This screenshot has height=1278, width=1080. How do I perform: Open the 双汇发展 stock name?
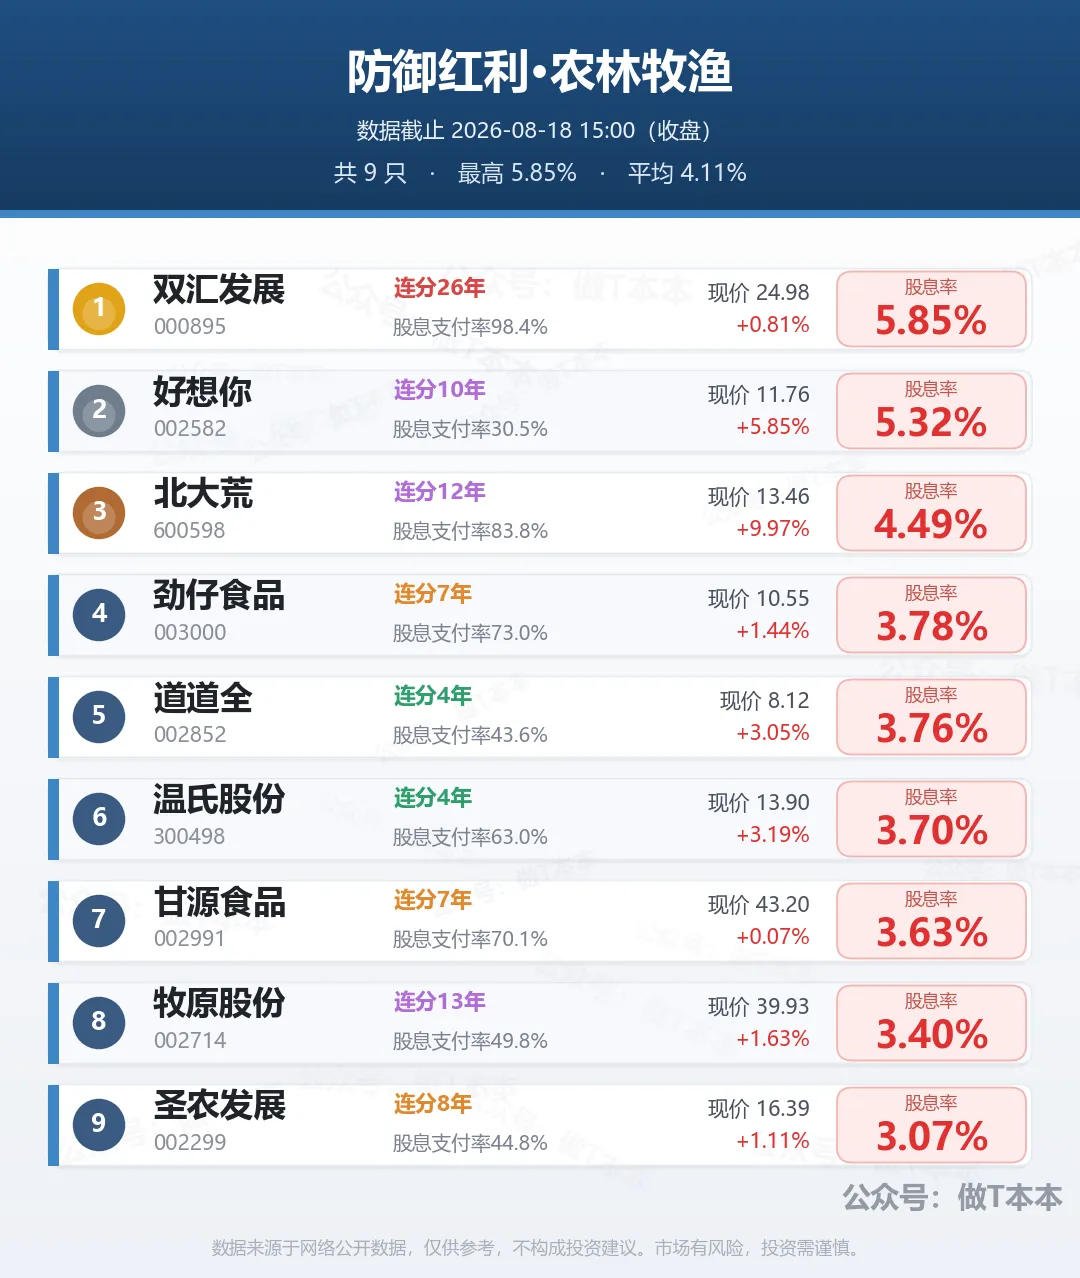pyautogui.click(x=219, y=290)
